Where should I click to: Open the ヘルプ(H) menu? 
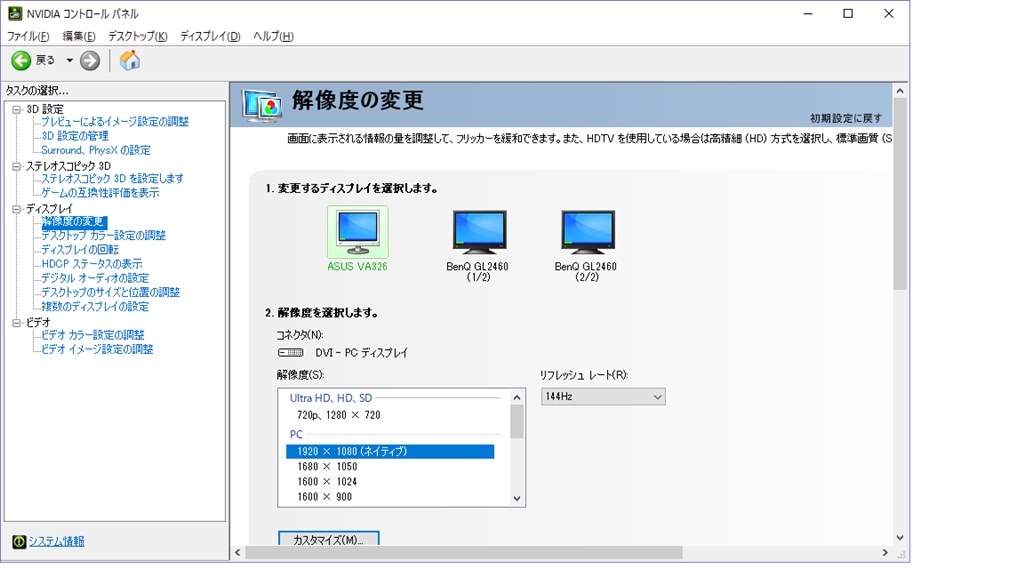[273, 37]
